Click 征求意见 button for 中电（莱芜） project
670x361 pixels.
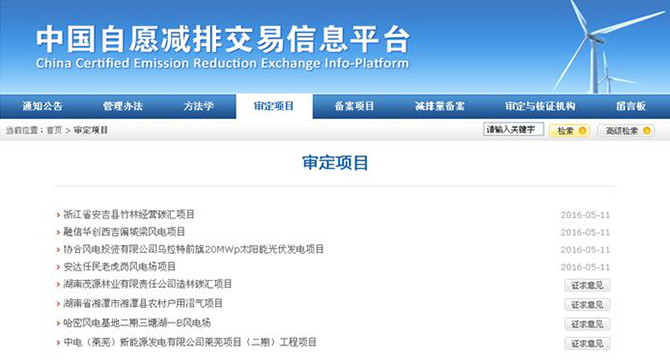coord(587,343)
